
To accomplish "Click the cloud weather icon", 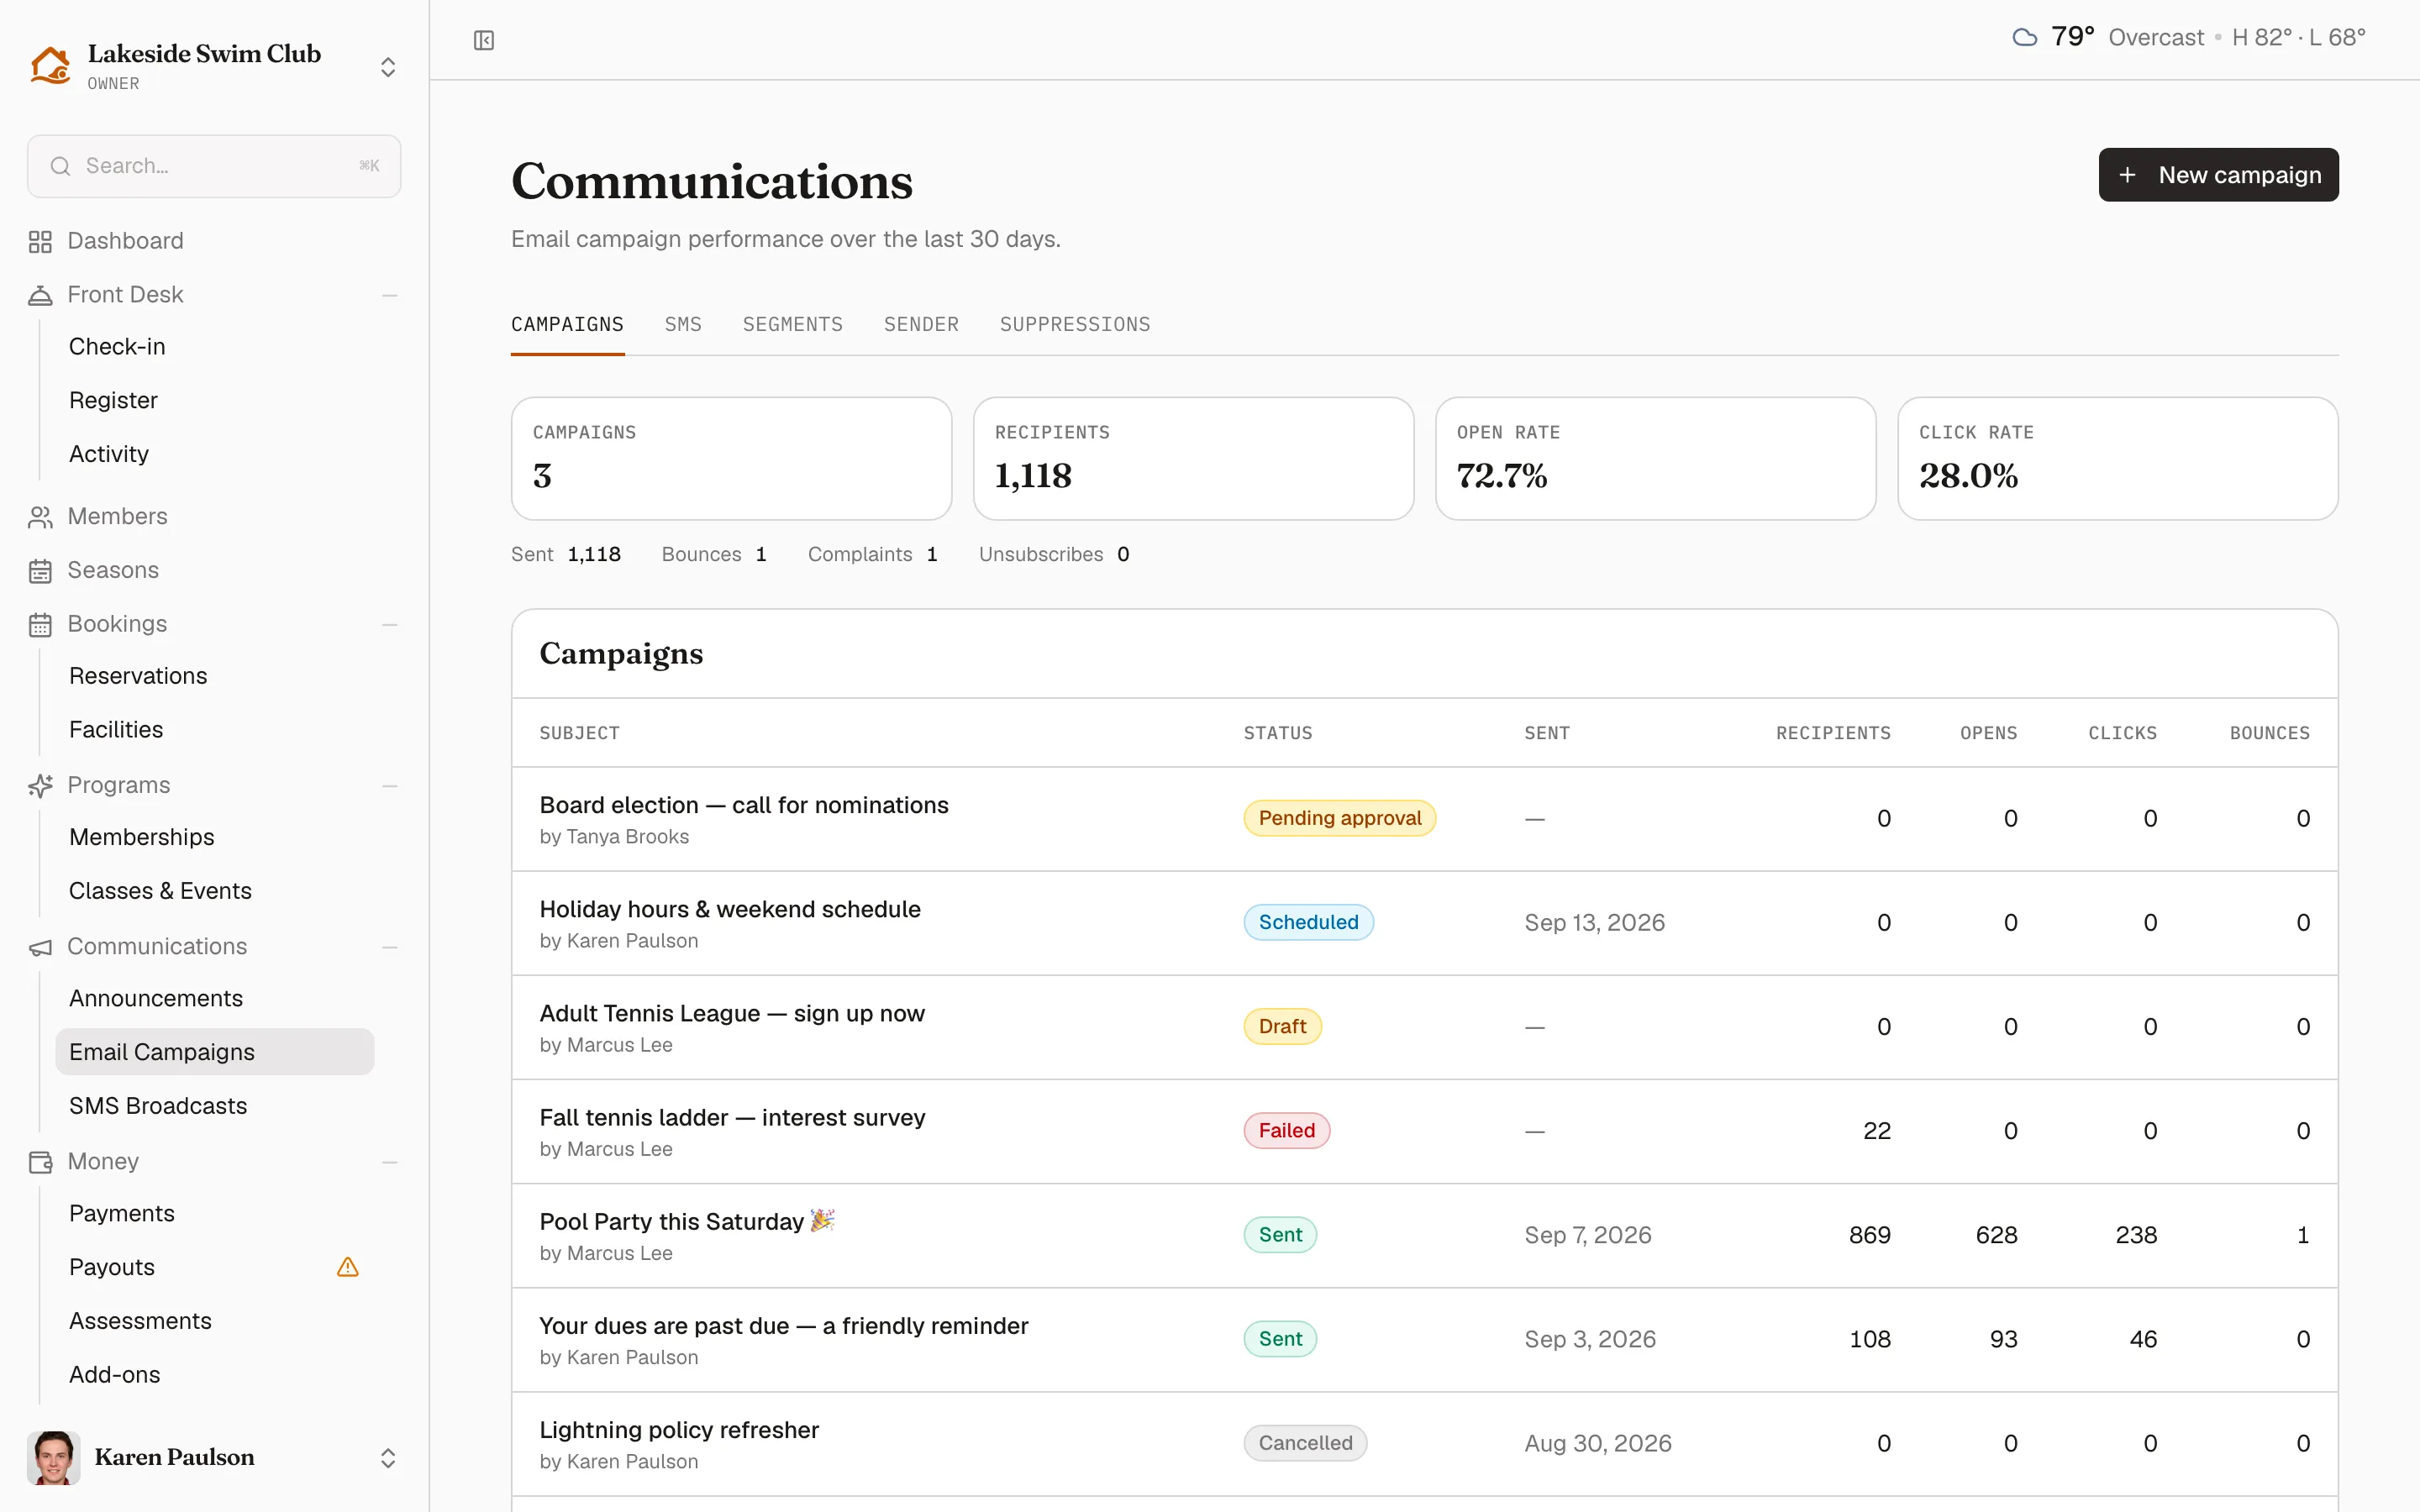I will [x=2024, y=38].
